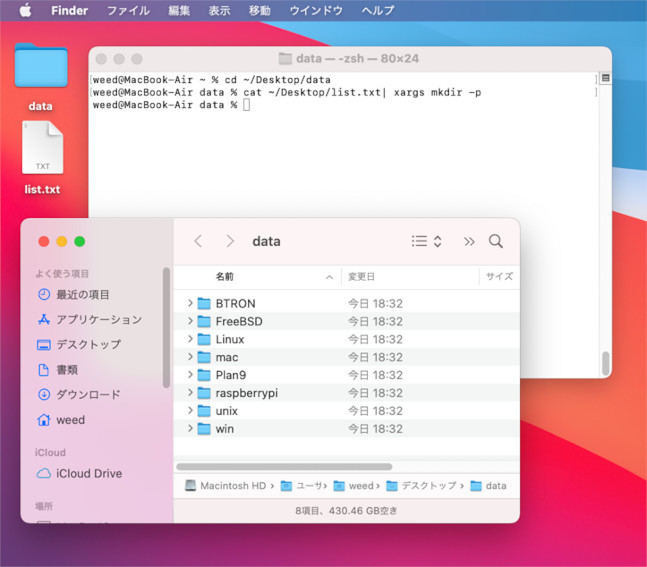Open ダウンロード in the sidebar
The image size is (647, 567).
[x=78, y=395]
